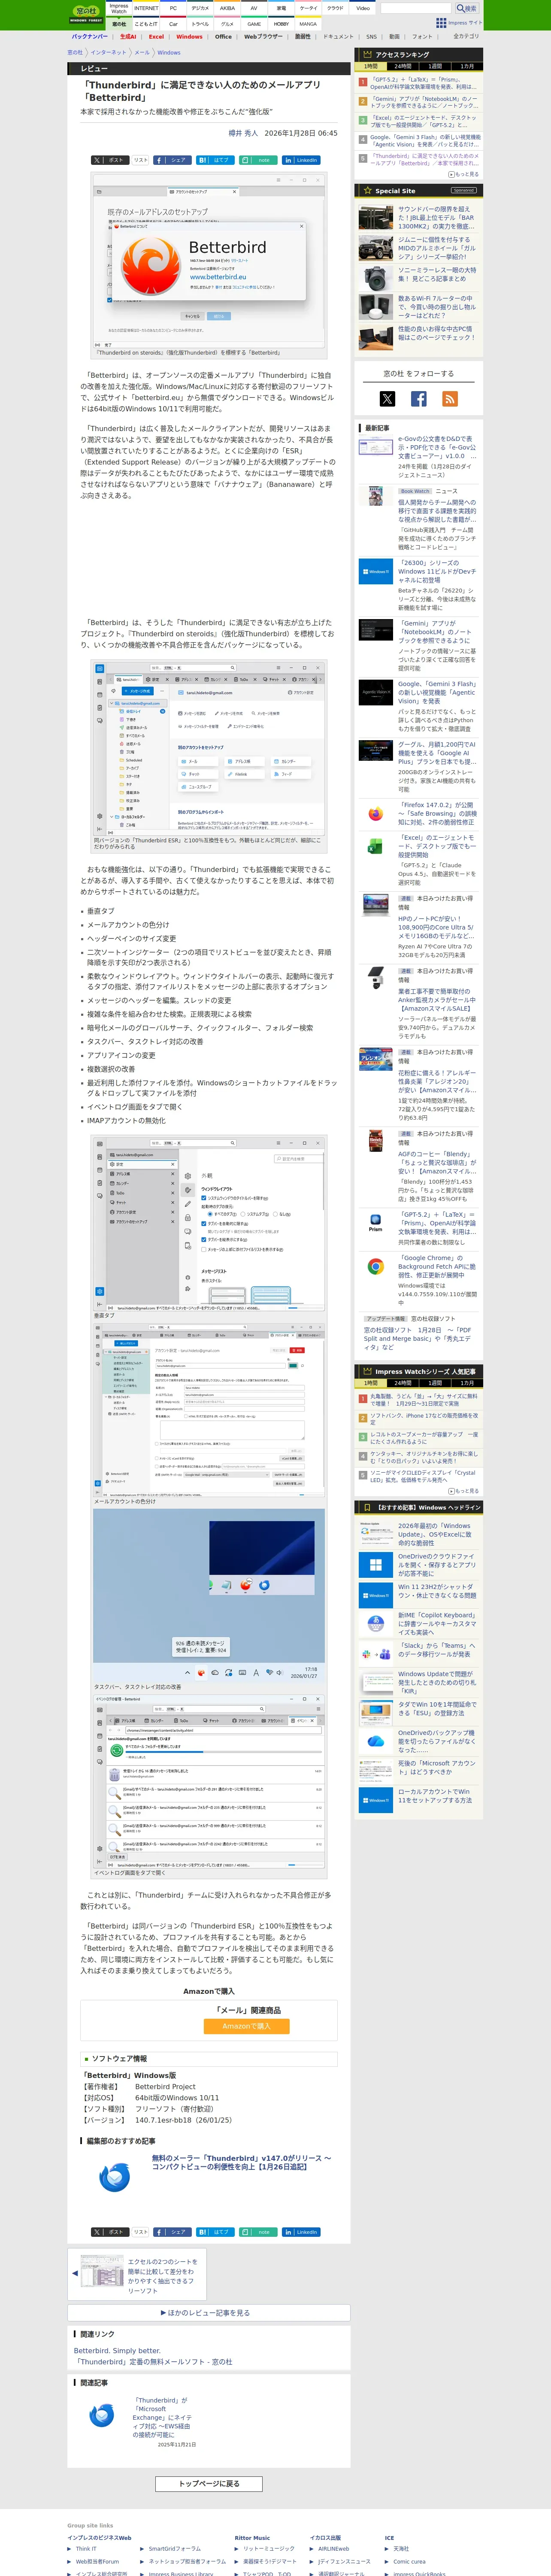This screenshot has width=551, height=2576.
Task: Click the Excel sheet comparison article thumbnail
Action: click(x=103, y=2272)
